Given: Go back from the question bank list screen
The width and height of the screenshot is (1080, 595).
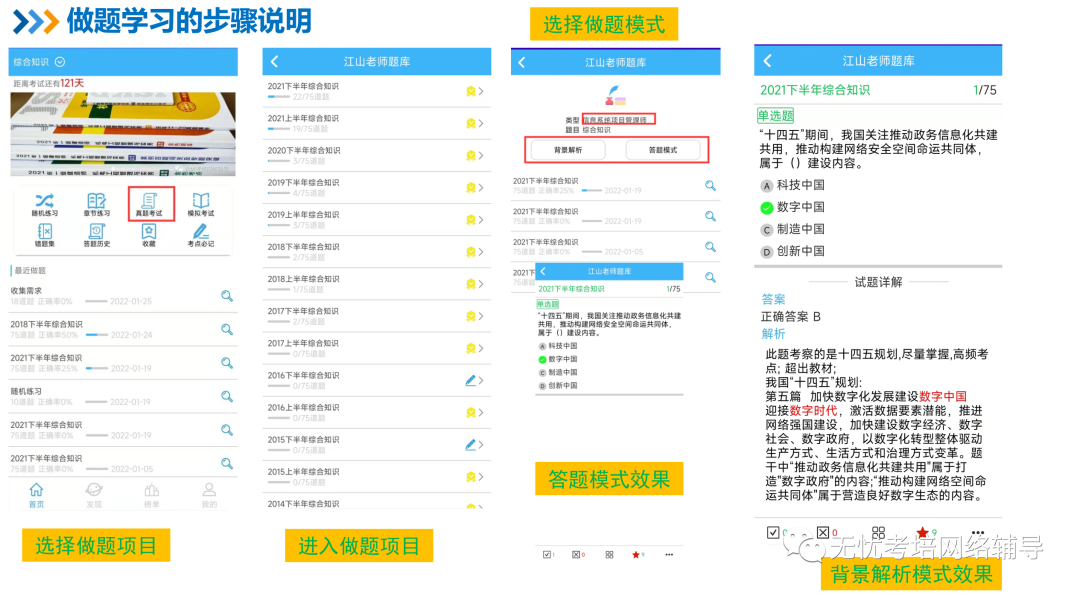Looking at the screenshot, I should (275, 61).
